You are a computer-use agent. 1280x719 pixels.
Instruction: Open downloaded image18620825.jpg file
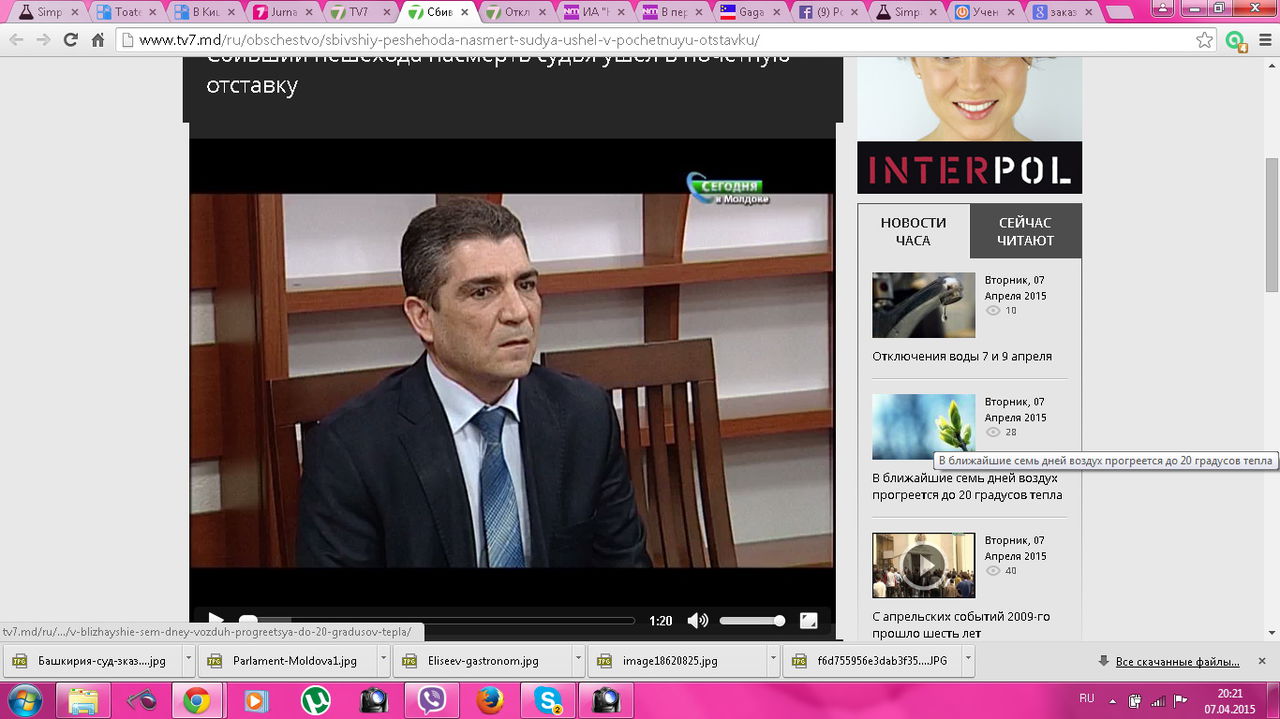(678, 661)
